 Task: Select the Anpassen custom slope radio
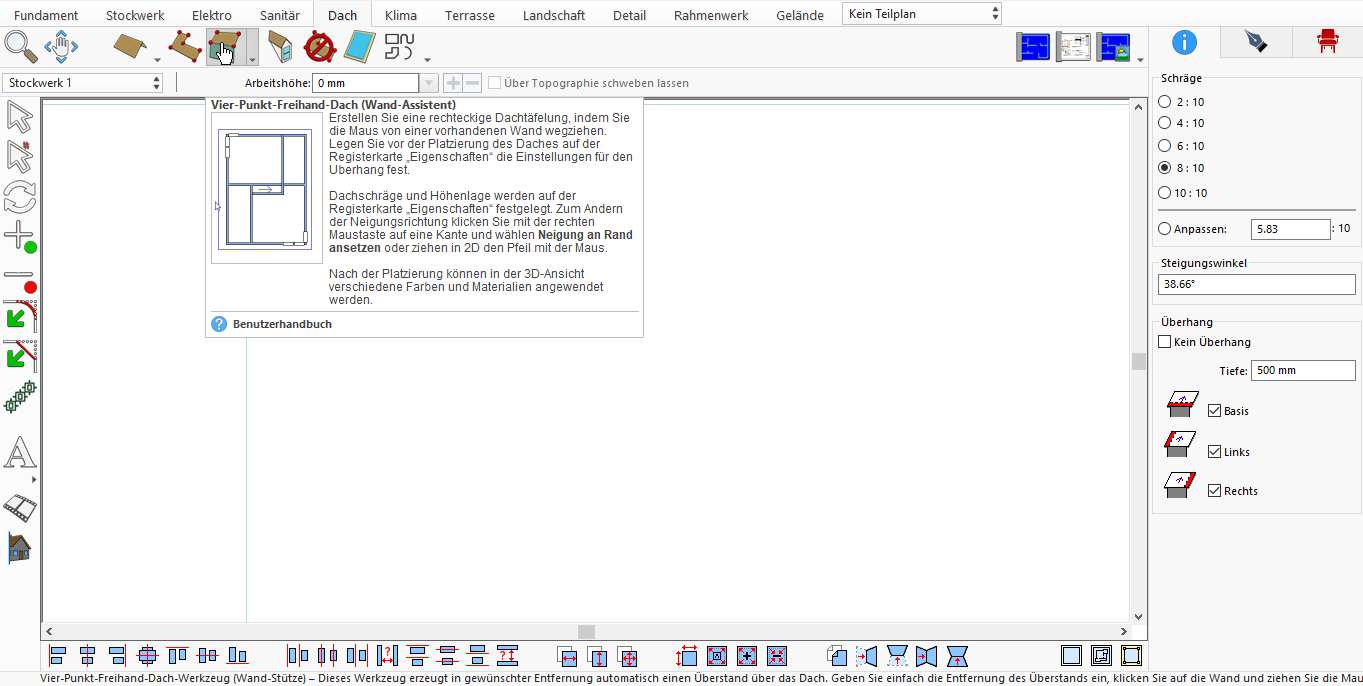point(1164,229)
